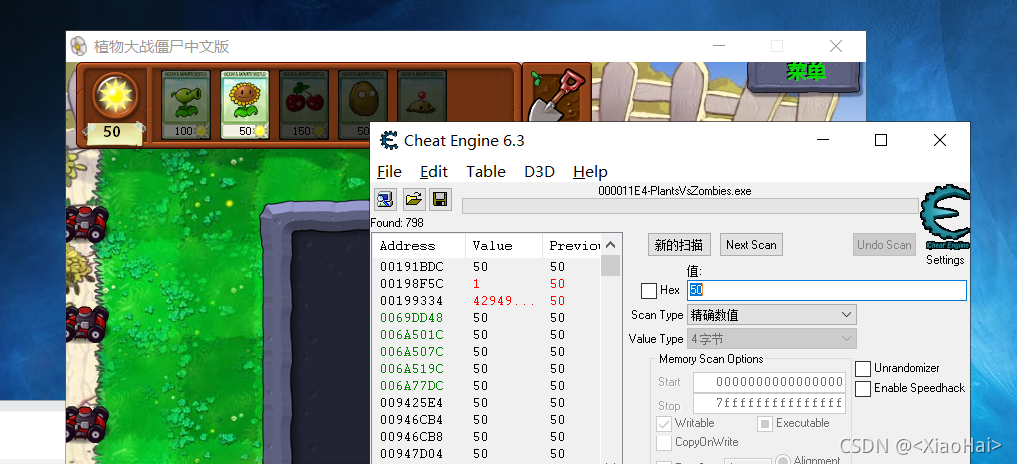Click the 新的扫描 new scan button
This screenshot has width=1017, height=464.
pyautogui.click(x=679, y=245)
